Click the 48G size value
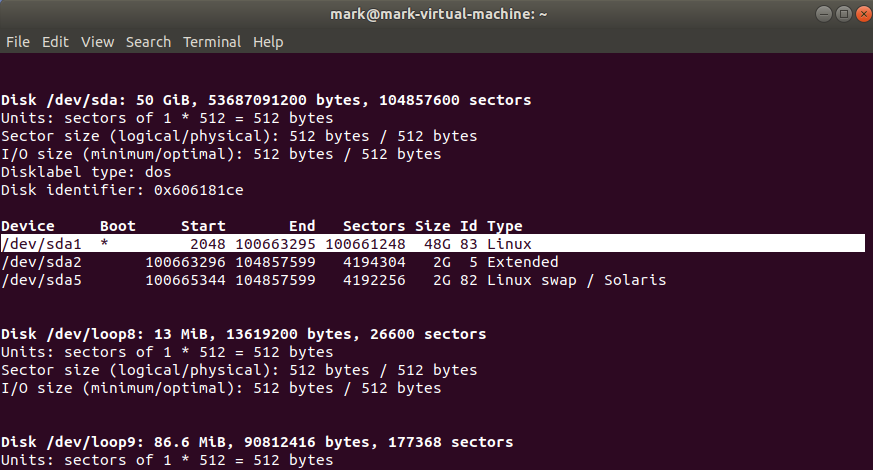Image resolution: width=873 pixels, height=470 pixels. pyautogui.click(x=437, y=244)
